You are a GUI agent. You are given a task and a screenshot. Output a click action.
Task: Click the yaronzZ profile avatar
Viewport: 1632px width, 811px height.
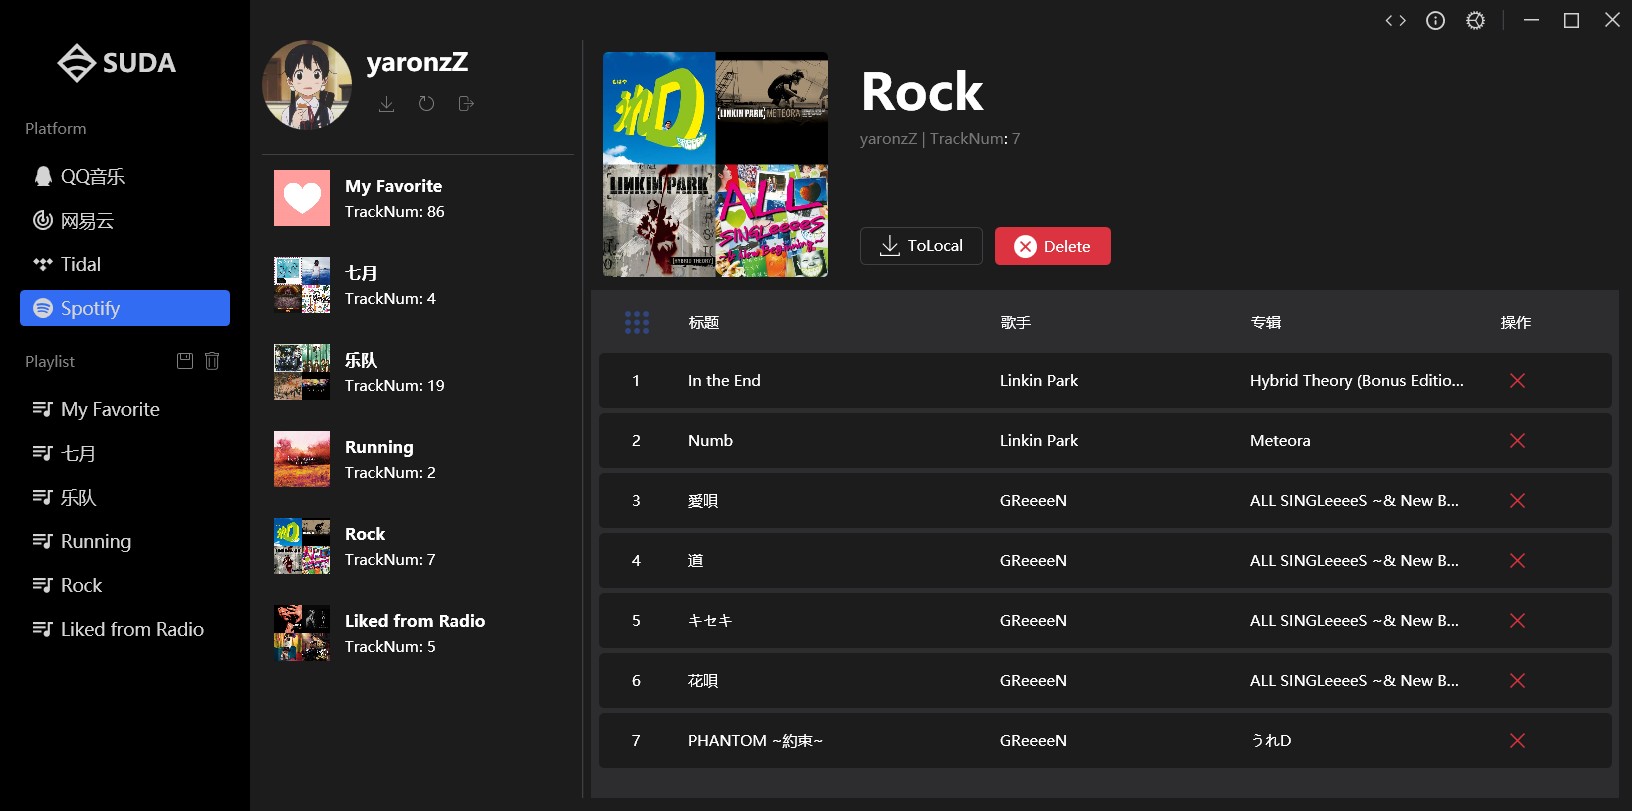tap(307, 85)
